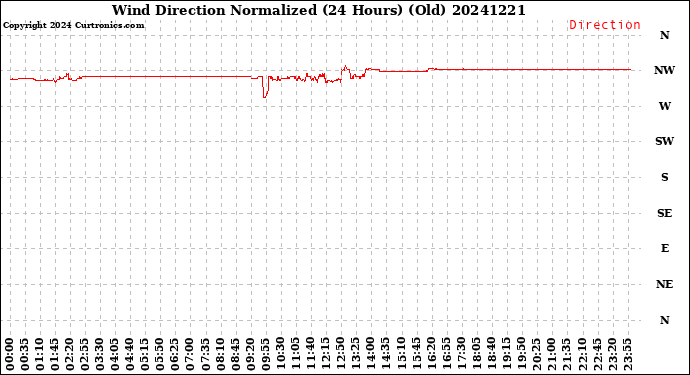The height and width of the screenshot is (375, 690).
Task: Click the 'S' axis label
Action: click(x=664, y=177)
